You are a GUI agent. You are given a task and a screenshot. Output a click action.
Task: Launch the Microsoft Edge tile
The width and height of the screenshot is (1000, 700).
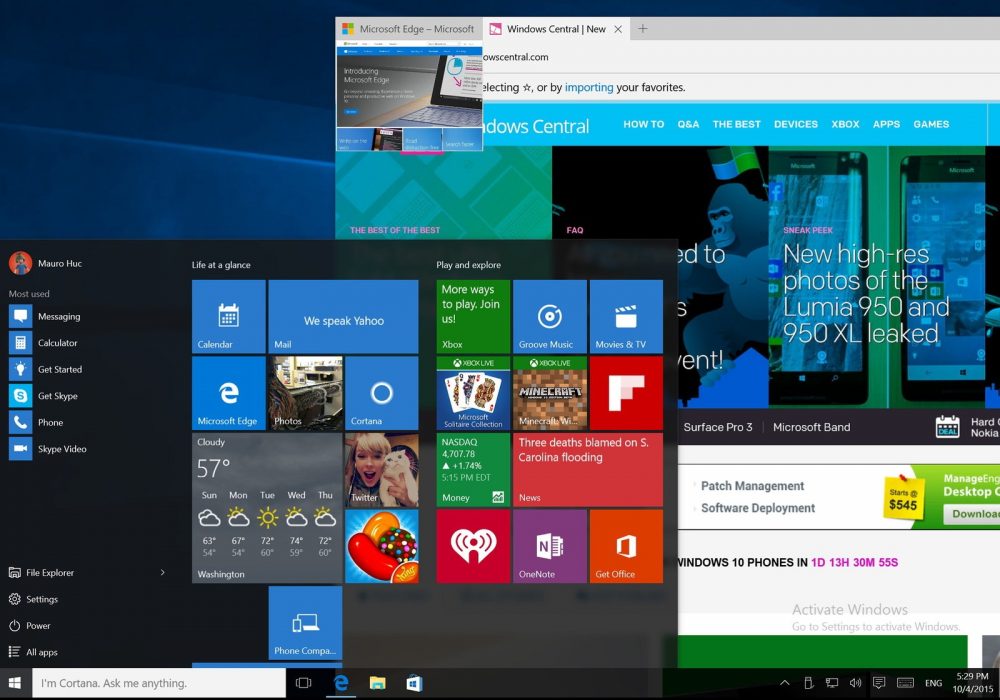coord(229,393)
